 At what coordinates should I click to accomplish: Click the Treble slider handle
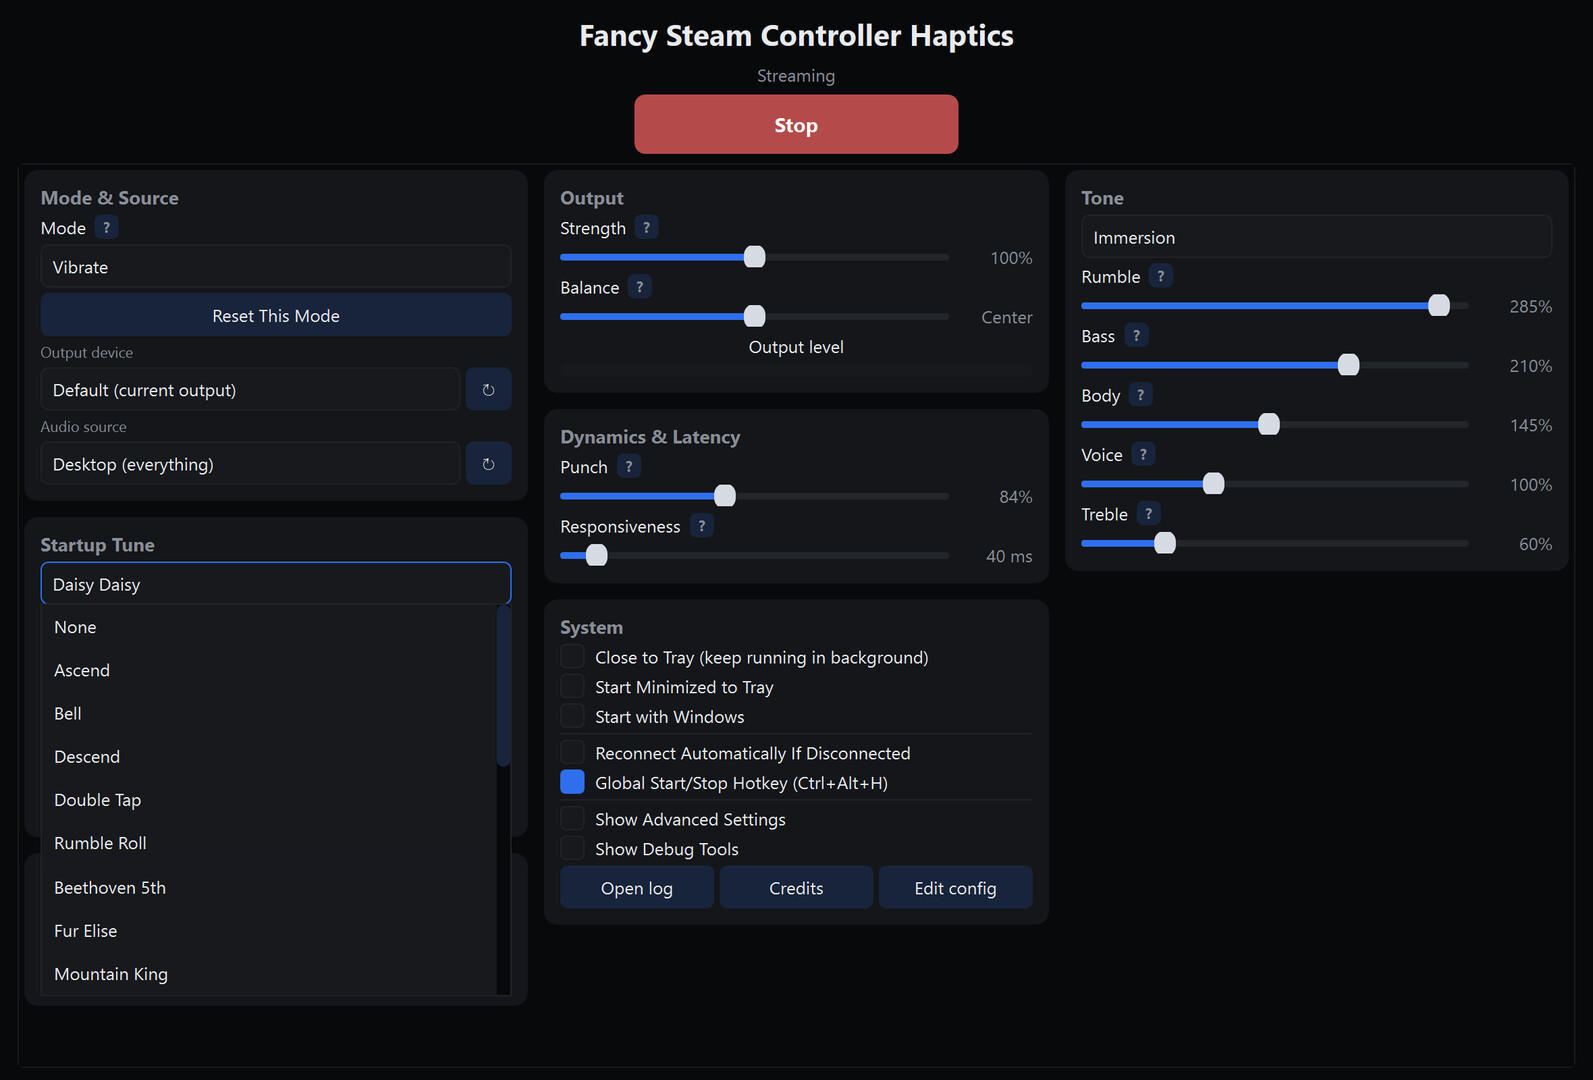[1165, 543]
